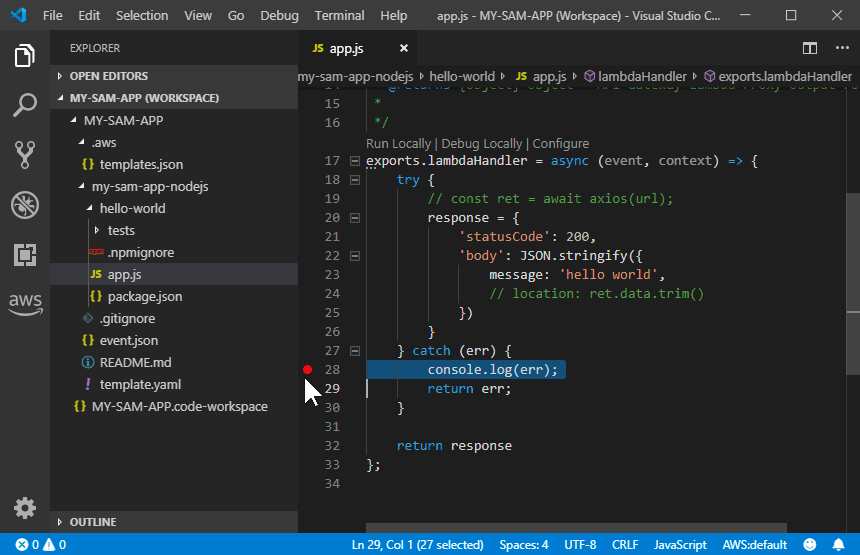Open the Help menu
860x555 pixels.
point(394,15)
